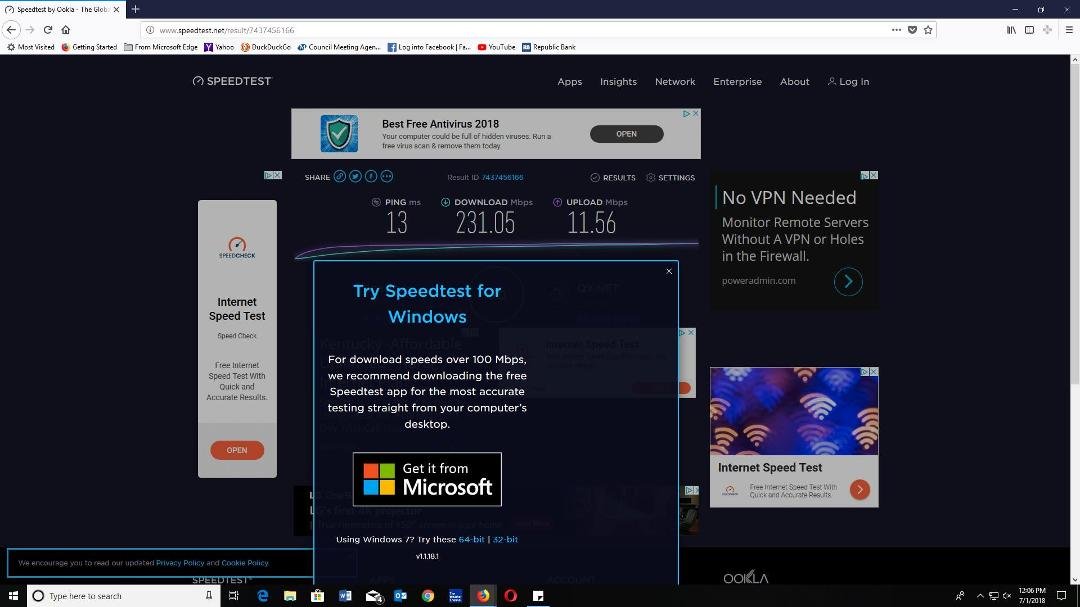1080x607 pixels.
Task: Toggle Firefox sidebar view
Action: point(1029,30)
